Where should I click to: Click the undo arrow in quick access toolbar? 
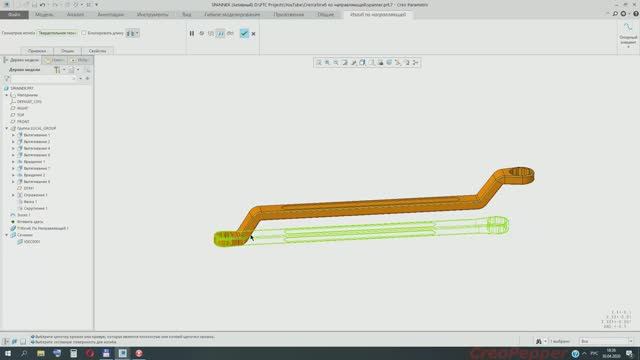42,4
